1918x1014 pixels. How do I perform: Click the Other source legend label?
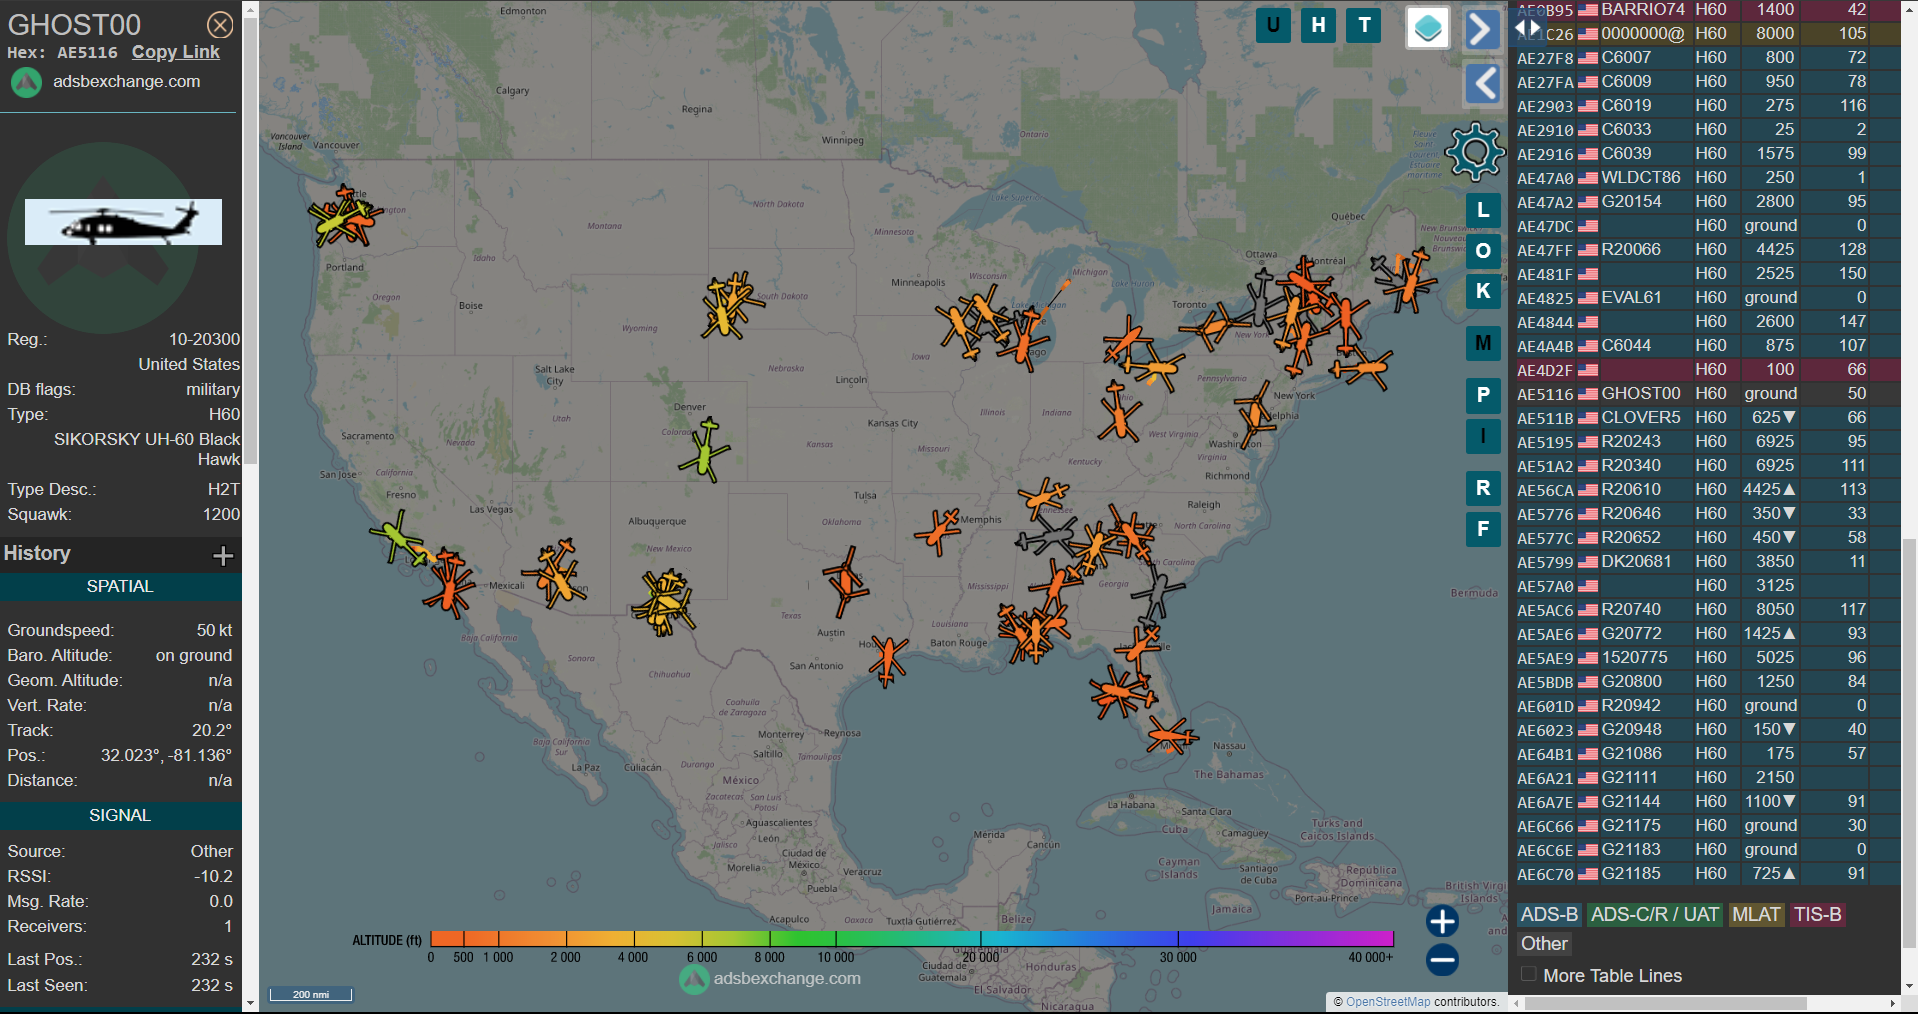pyautogui.click(x=1544, y=944)
